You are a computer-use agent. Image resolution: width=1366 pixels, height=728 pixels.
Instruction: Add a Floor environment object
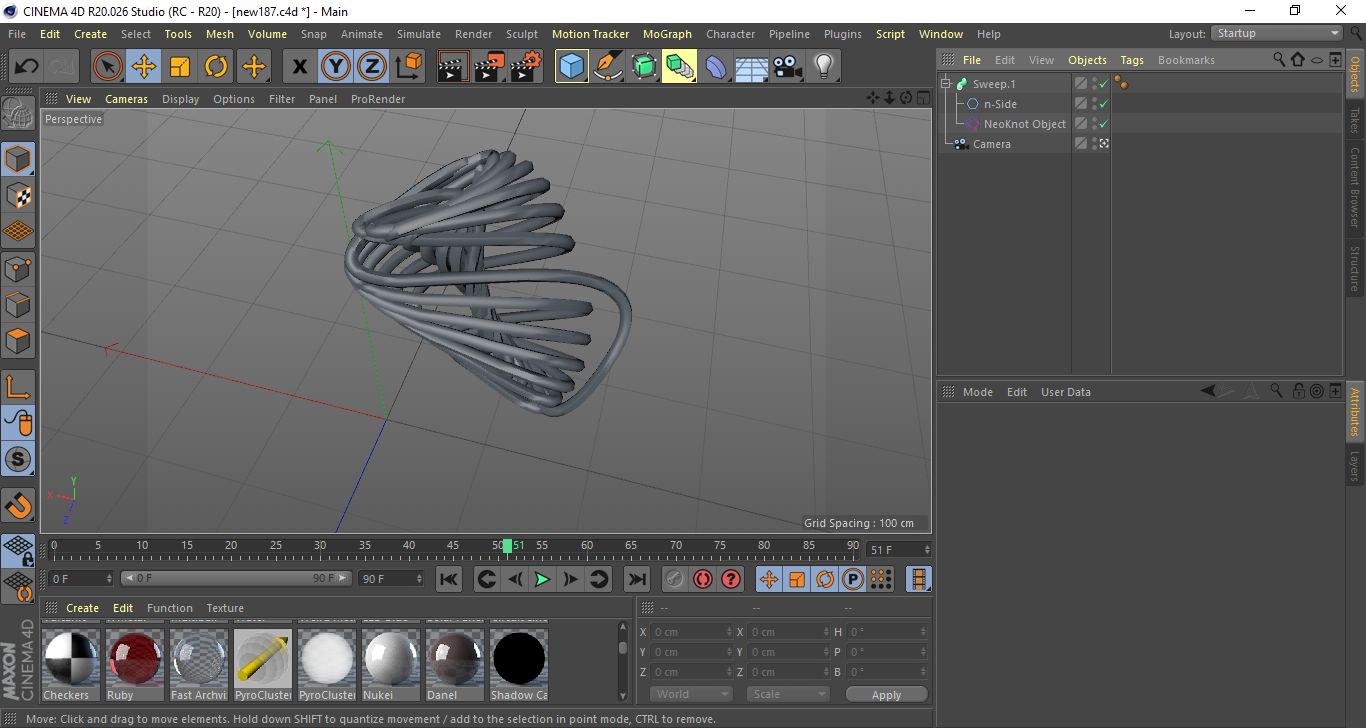click(752, 67)
